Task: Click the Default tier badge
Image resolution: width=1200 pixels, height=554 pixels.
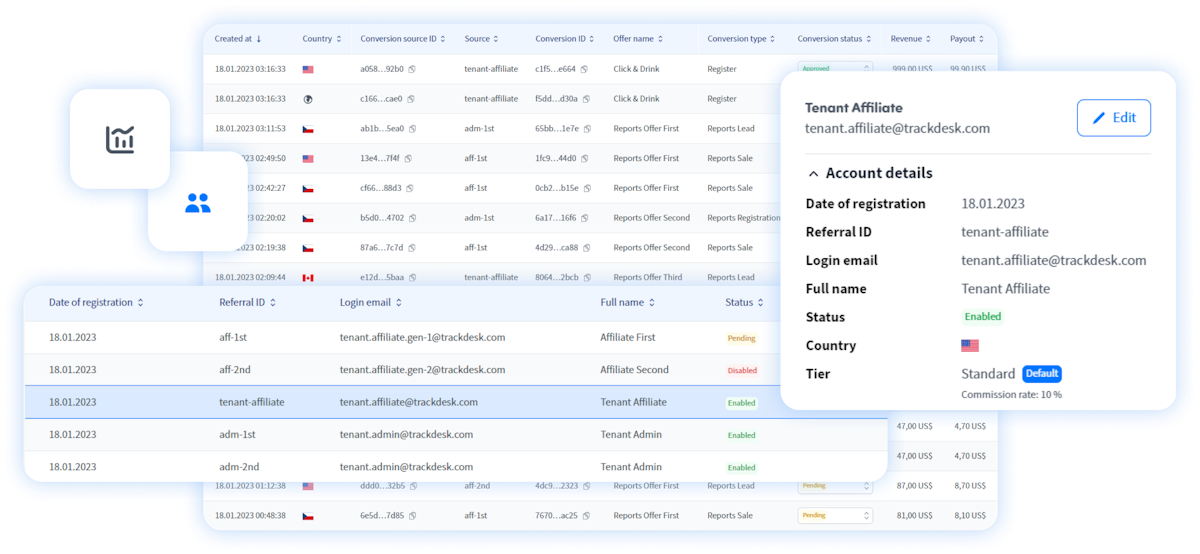Action: point(1041,374)
